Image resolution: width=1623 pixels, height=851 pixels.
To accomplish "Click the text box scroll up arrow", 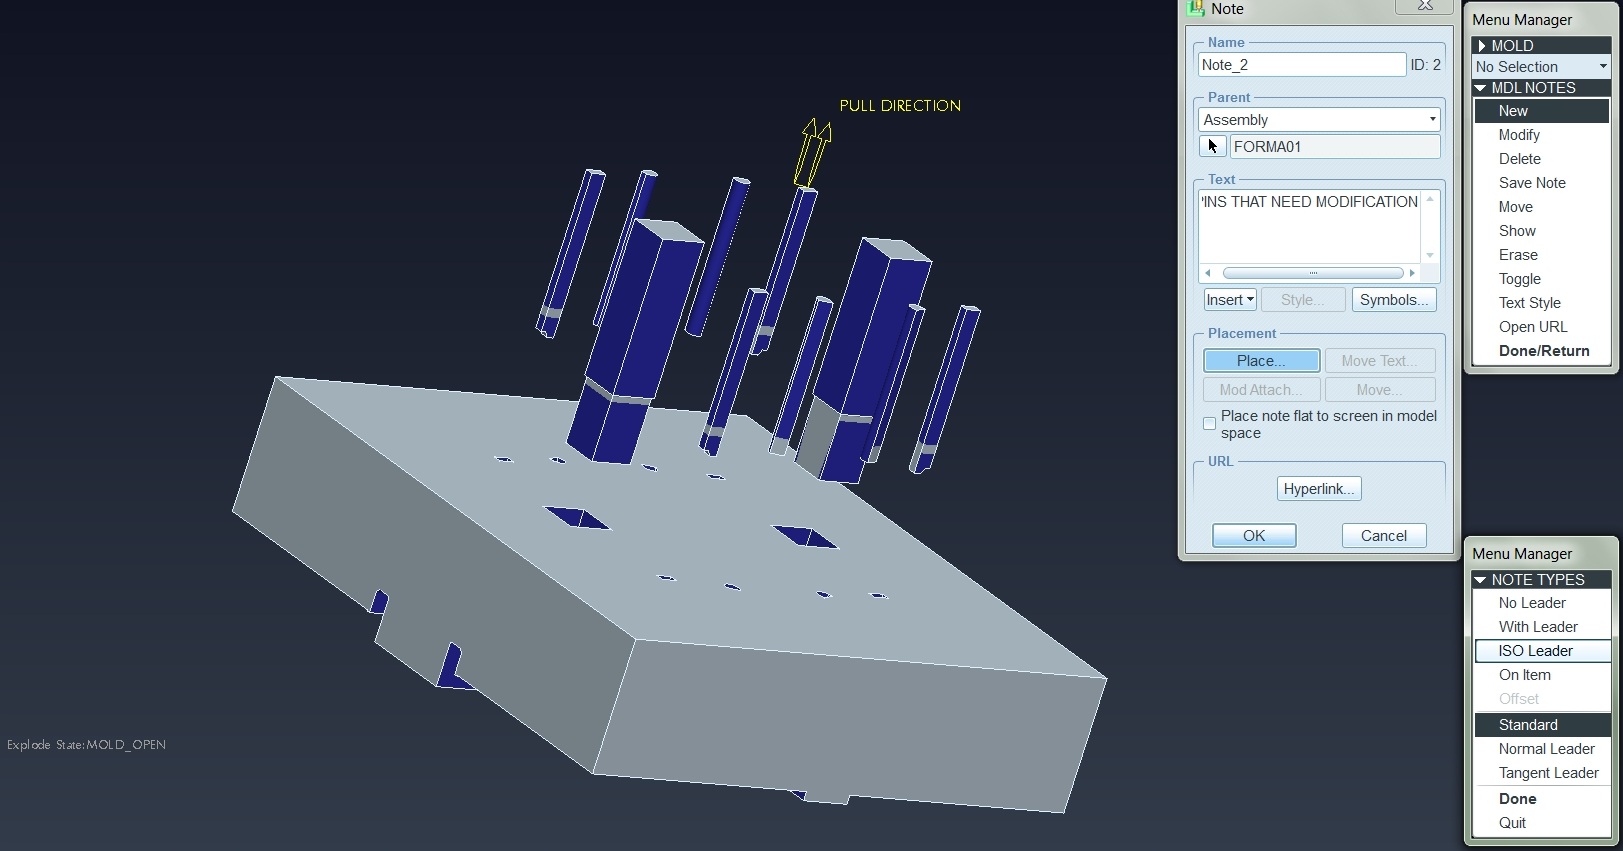I will pos(1430,199).
